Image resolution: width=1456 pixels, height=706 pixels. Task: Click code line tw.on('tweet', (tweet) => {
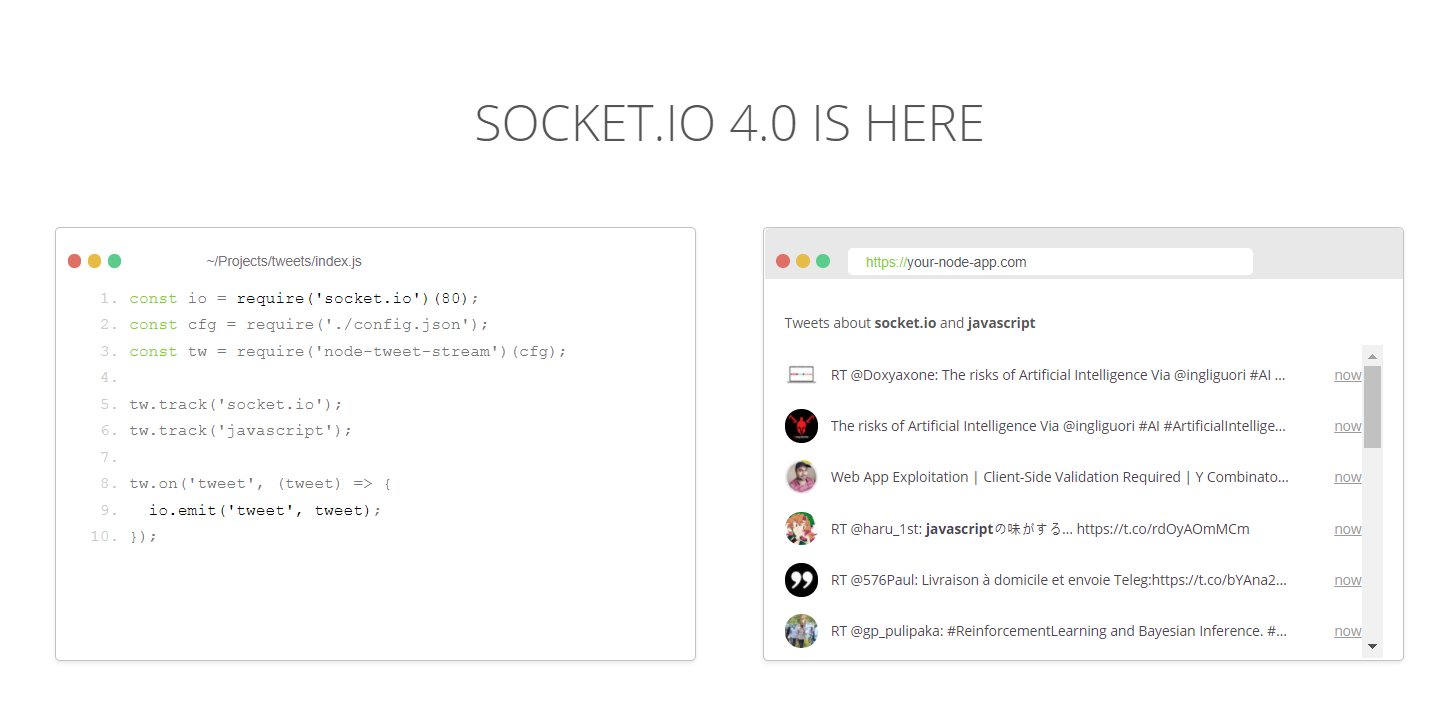pyautogui.click(x=261, y=484)
